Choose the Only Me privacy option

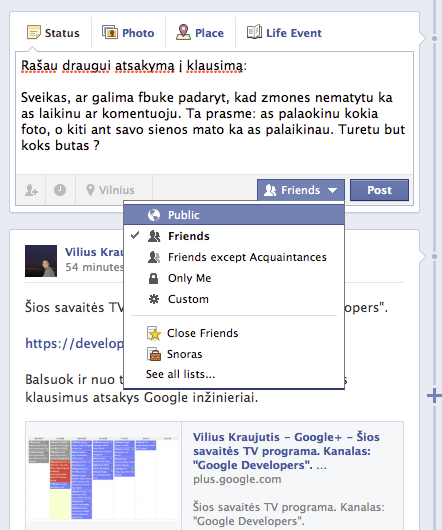pos(234,278)
